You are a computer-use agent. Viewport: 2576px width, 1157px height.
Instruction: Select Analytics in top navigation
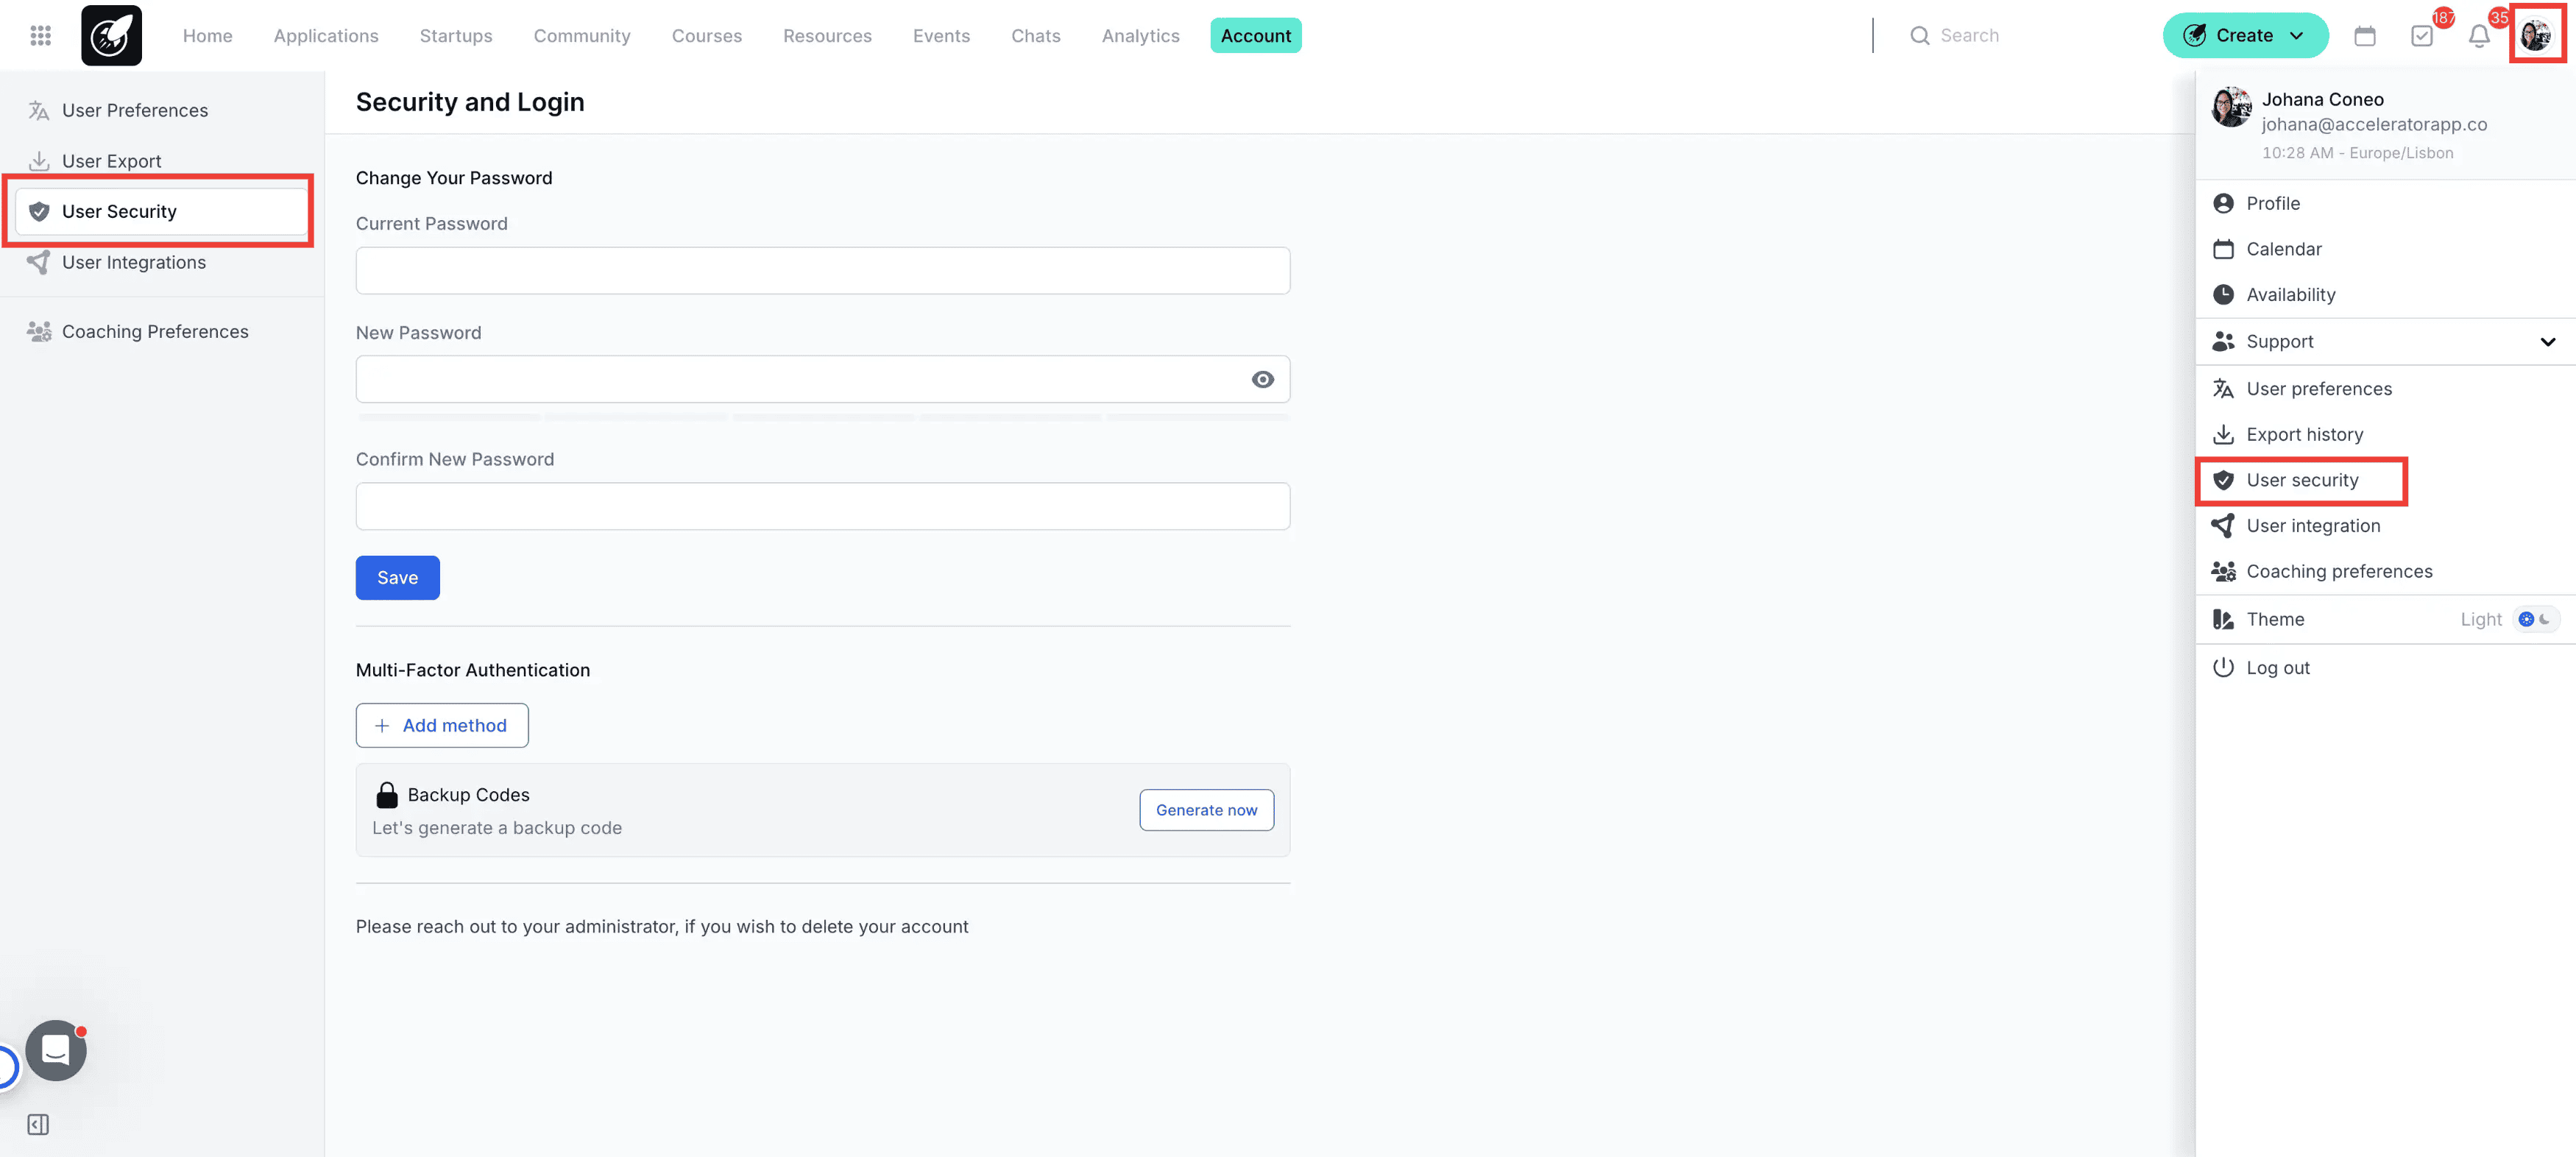pyautogui.click(x=1140, y=36)
